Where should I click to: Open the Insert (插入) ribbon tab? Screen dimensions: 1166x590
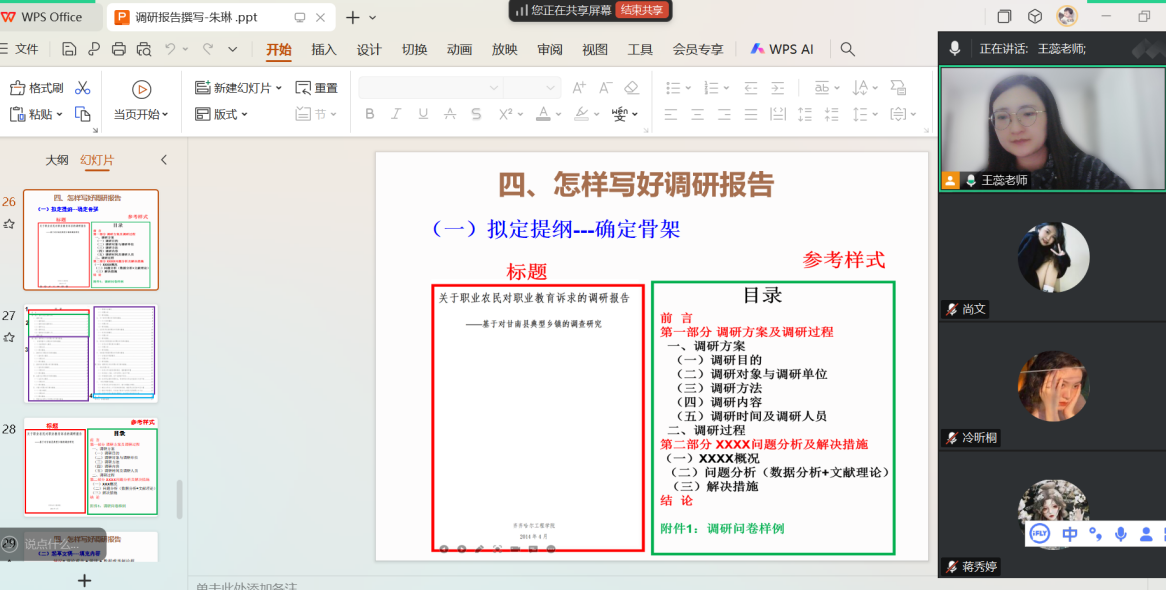(324, 49)
